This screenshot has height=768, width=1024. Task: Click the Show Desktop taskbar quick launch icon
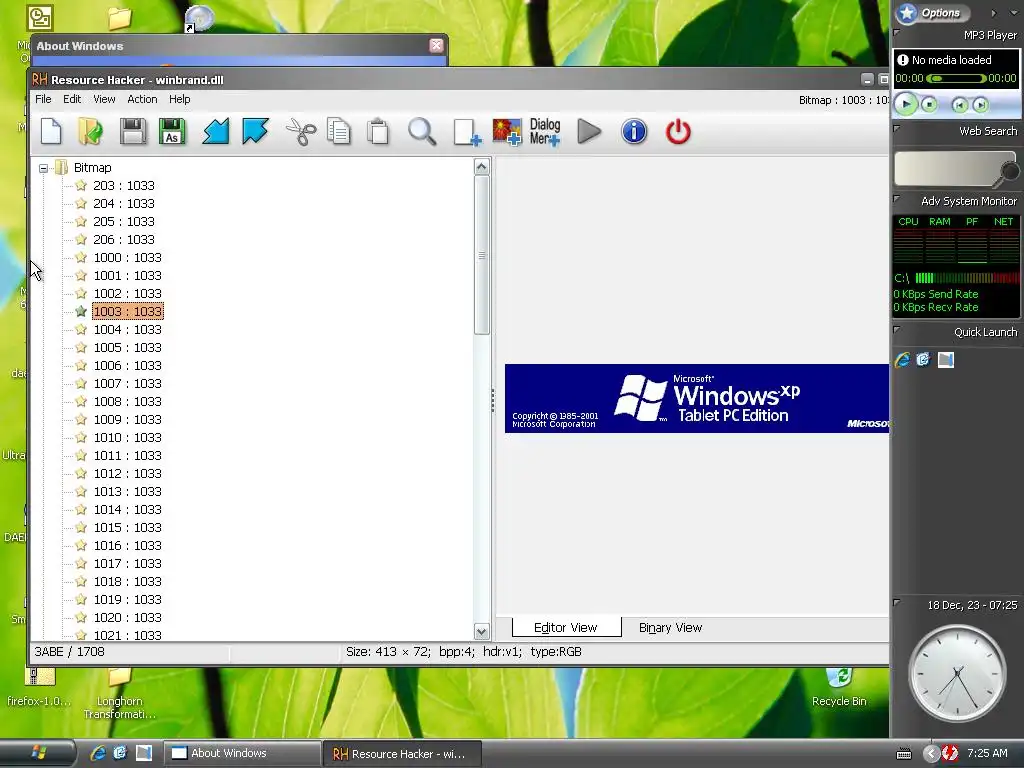[x=144, y=753]
